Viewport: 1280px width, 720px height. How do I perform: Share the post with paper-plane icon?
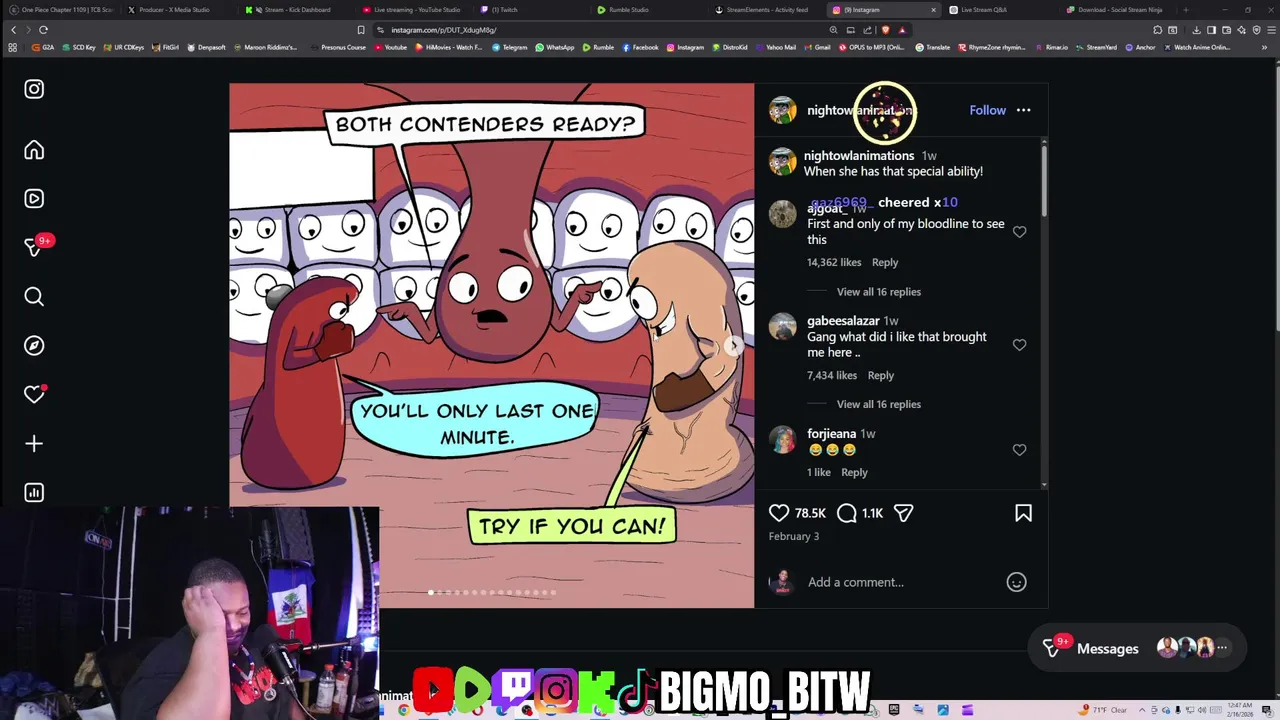click(x=904, y=513)
